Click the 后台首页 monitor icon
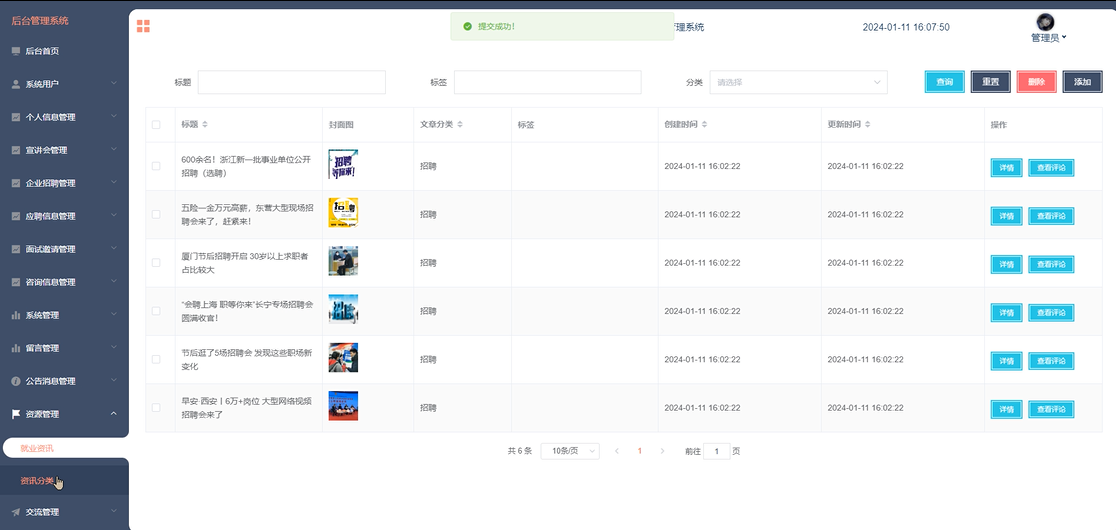This screenshot has height=530, width=1116. [16, 51]
